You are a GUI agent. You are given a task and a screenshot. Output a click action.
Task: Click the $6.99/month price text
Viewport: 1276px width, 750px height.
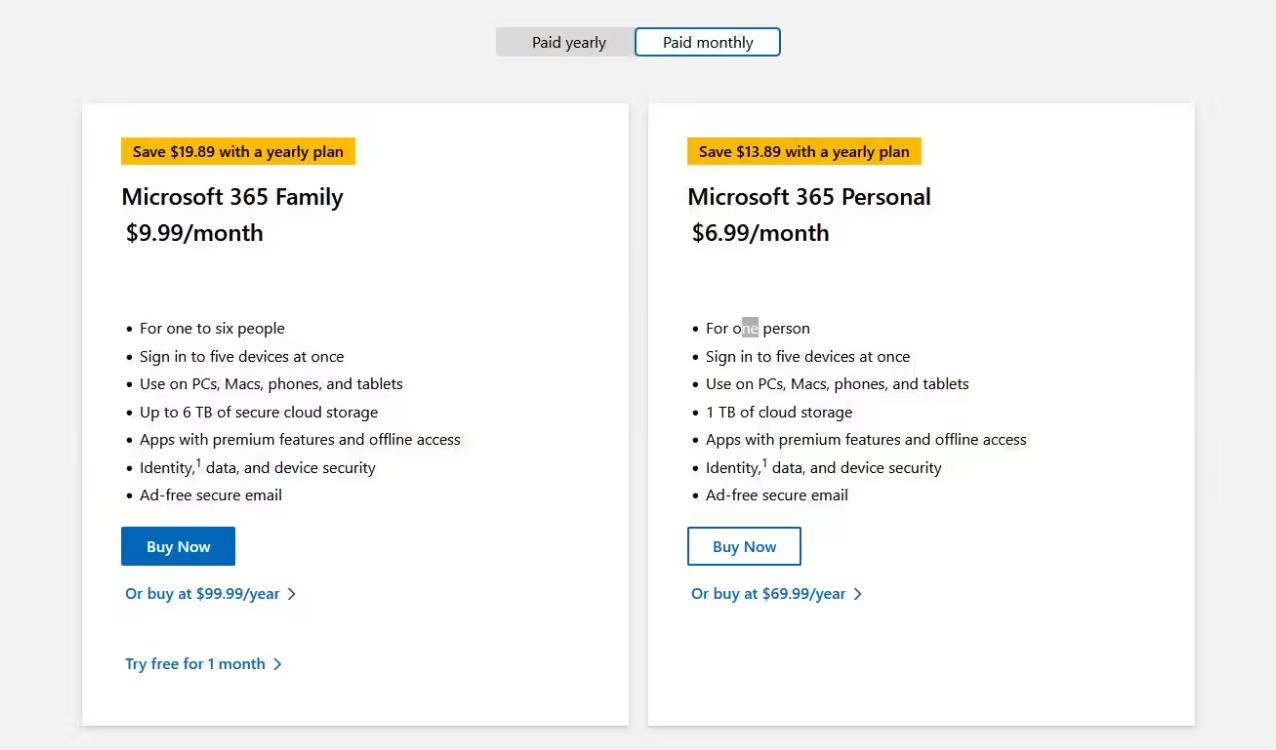[x=761, y=233]
